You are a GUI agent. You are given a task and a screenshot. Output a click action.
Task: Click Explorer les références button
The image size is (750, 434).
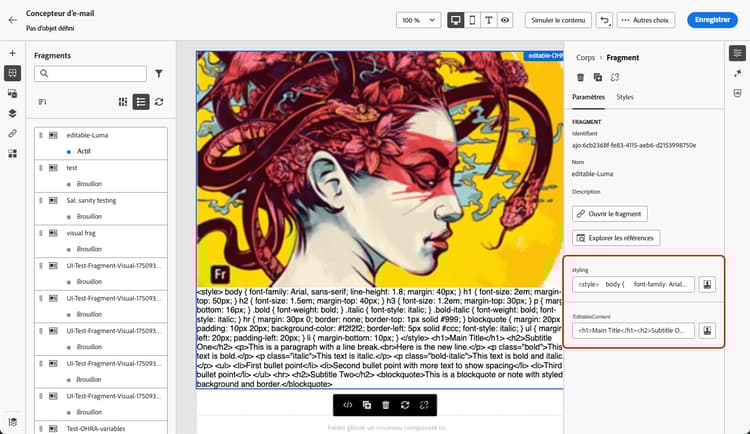(616, 238)
